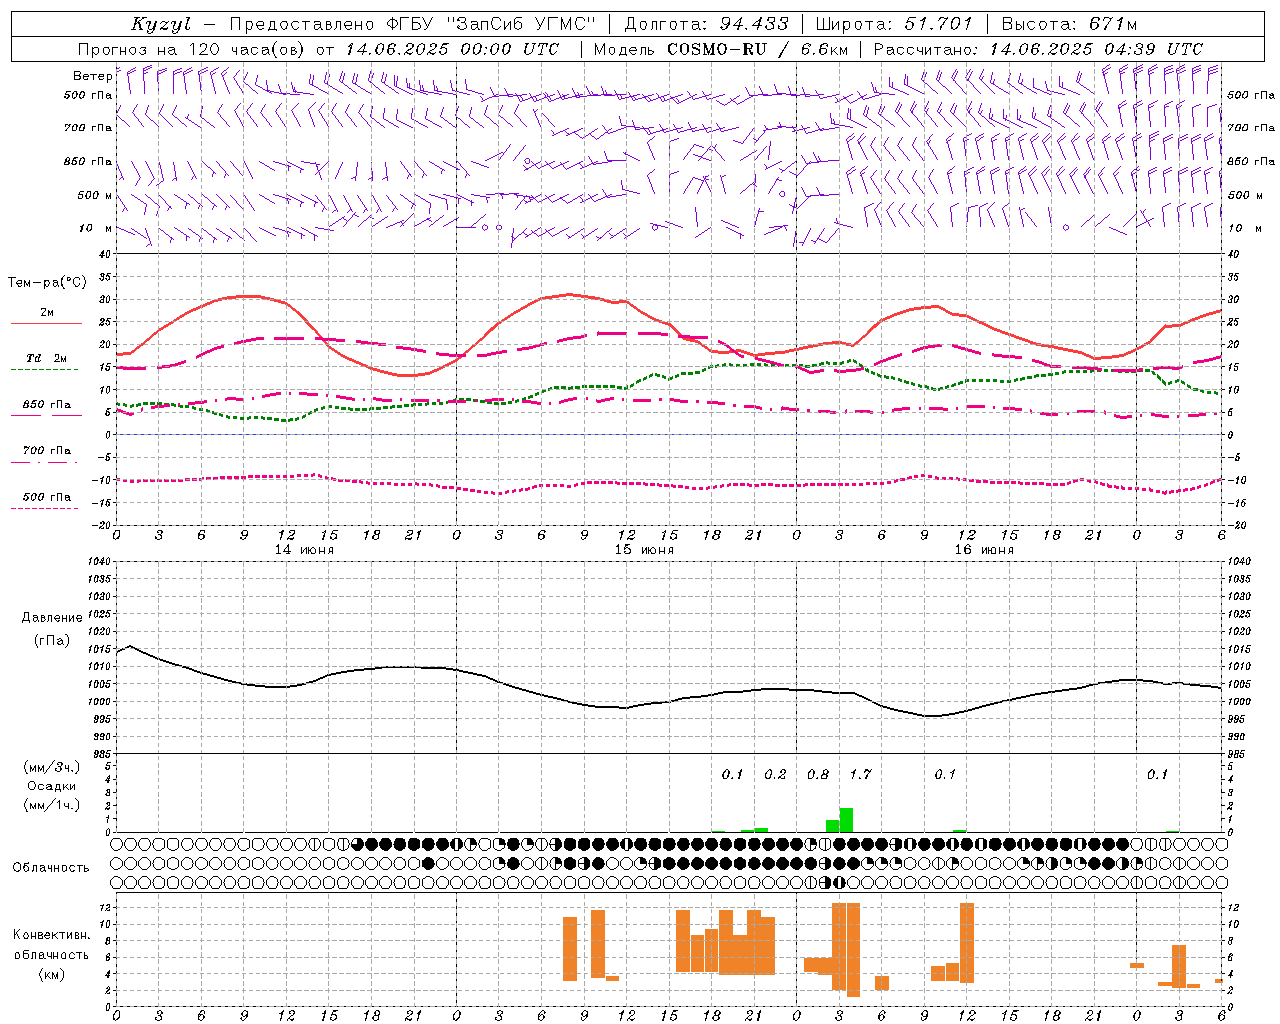Click the 'Тем-ра(°C)' temperature label
This screenshot has height=1024, width=1280.
48,283
